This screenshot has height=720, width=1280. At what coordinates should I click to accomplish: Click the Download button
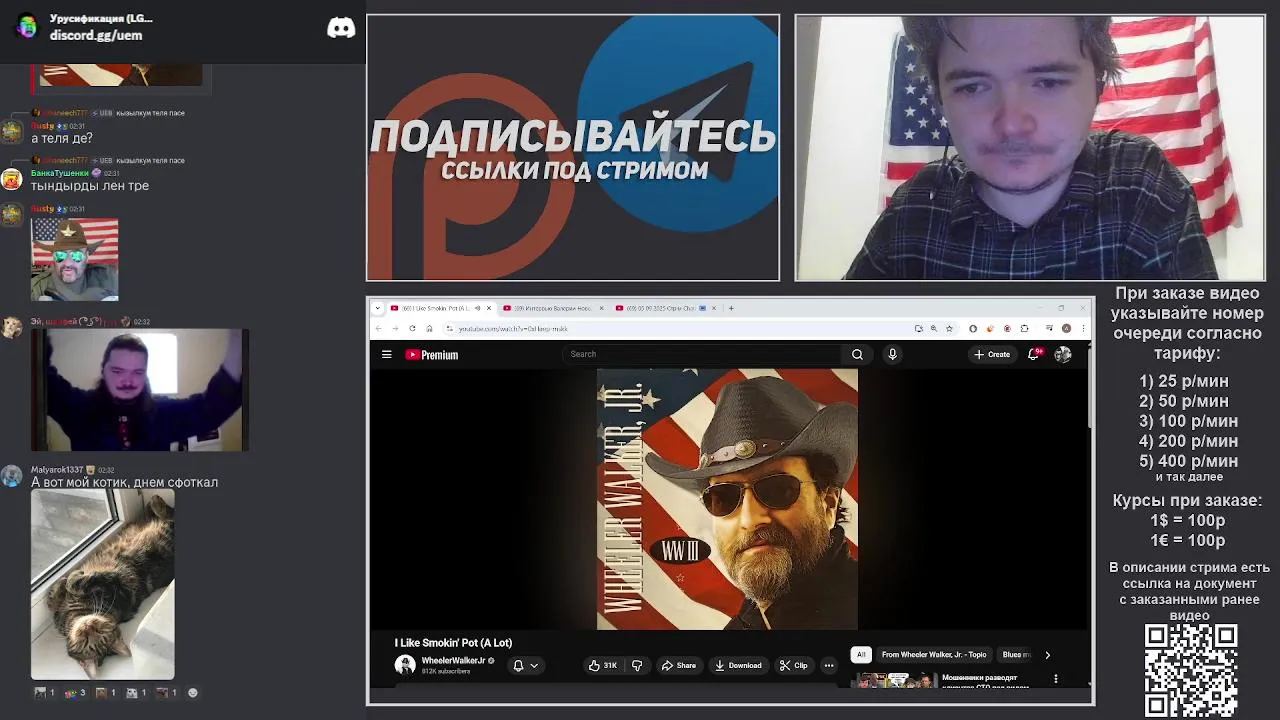pyautogui.click(x=738, y=665)
